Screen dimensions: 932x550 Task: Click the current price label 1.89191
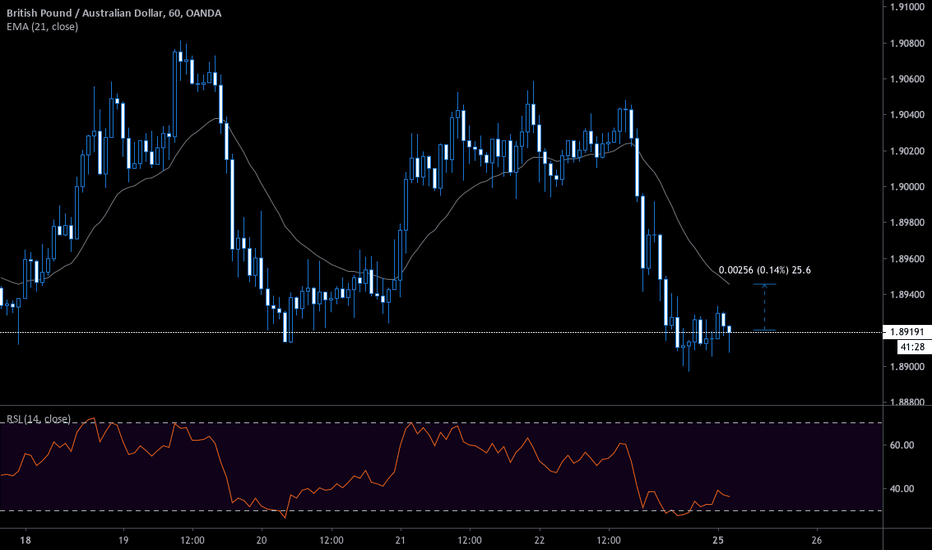pos(906,332)
